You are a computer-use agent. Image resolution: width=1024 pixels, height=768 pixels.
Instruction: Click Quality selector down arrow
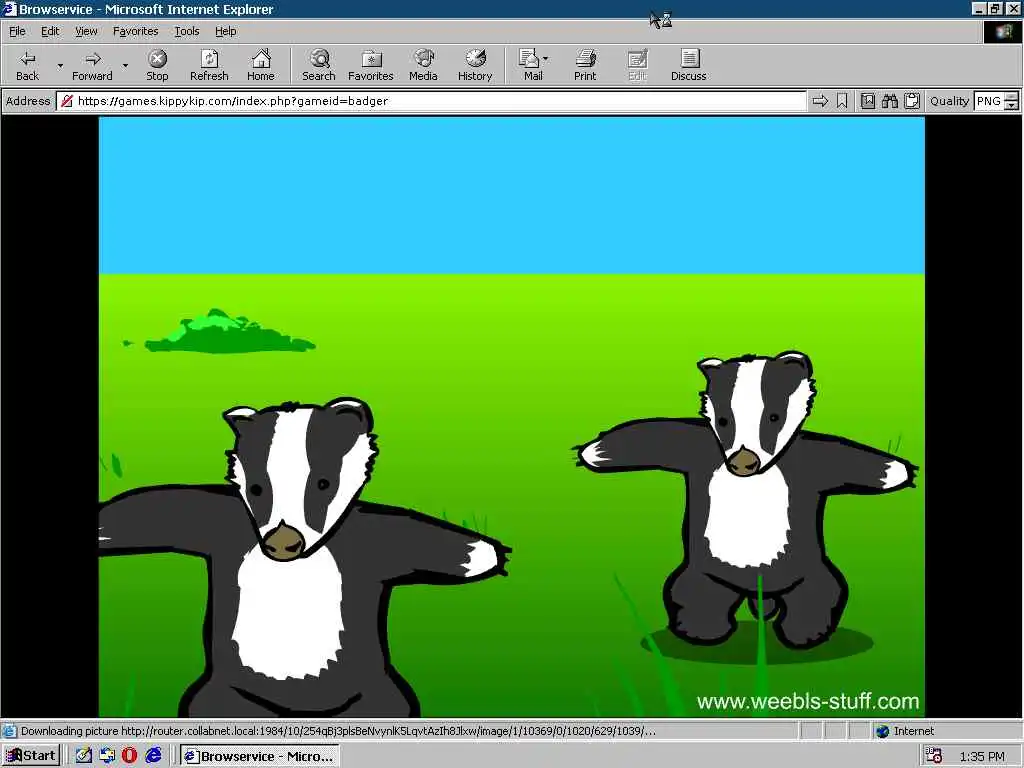[x=1011, y=105]
